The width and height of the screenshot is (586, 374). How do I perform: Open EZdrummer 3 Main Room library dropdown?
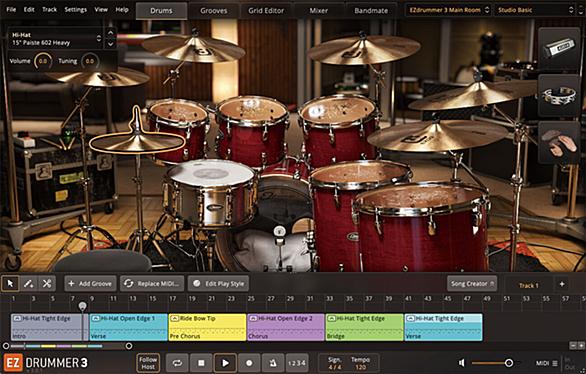click(448, 10)
